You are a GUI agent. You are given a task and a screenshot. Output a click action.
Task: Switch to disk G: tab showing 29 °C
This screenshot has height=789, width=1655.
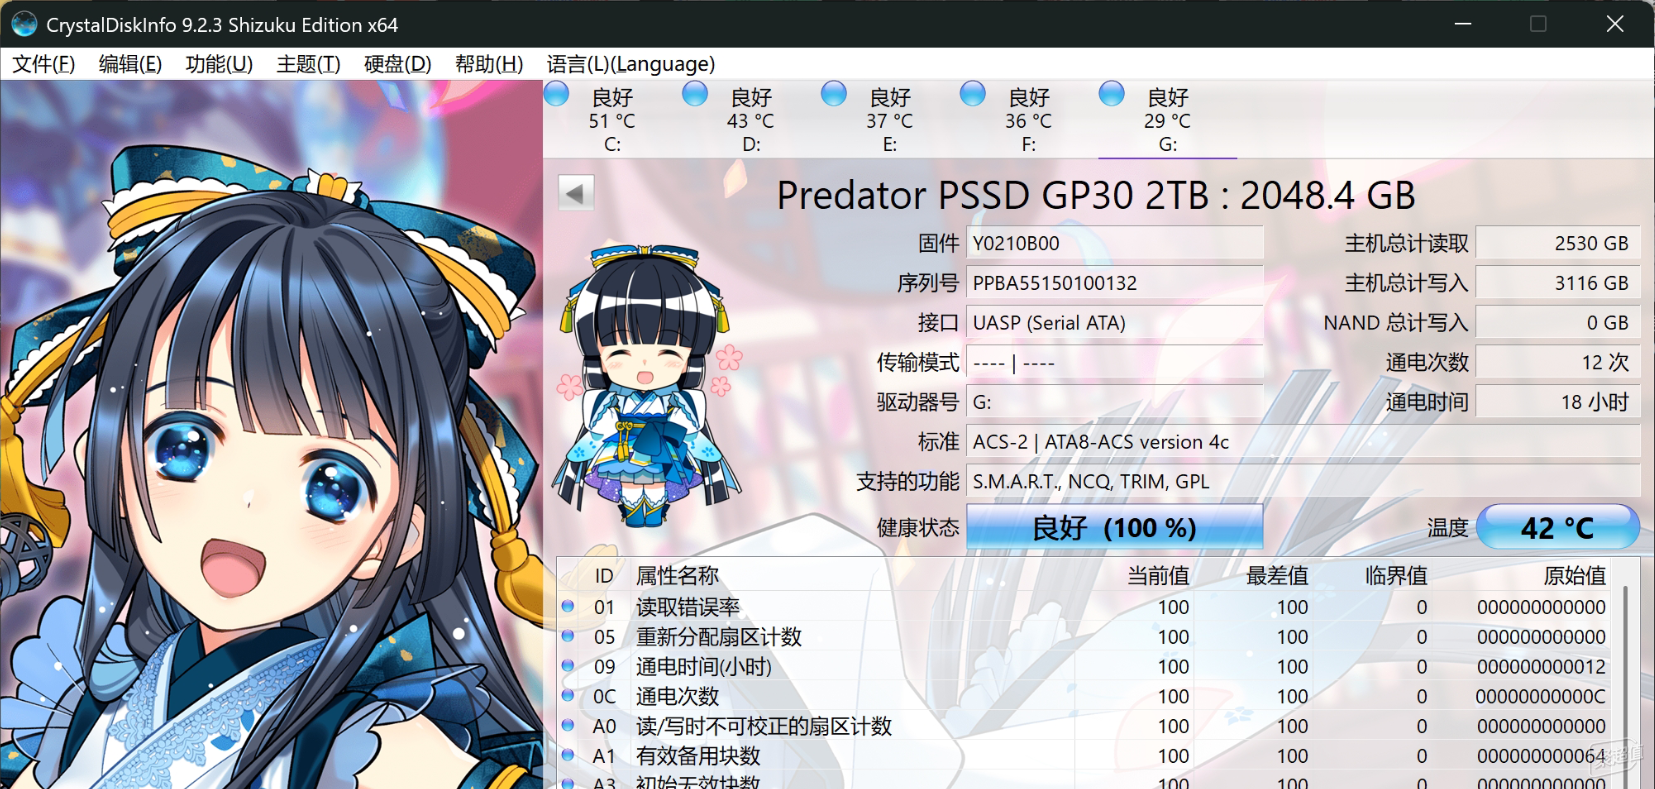click(x=1168, y=120)
